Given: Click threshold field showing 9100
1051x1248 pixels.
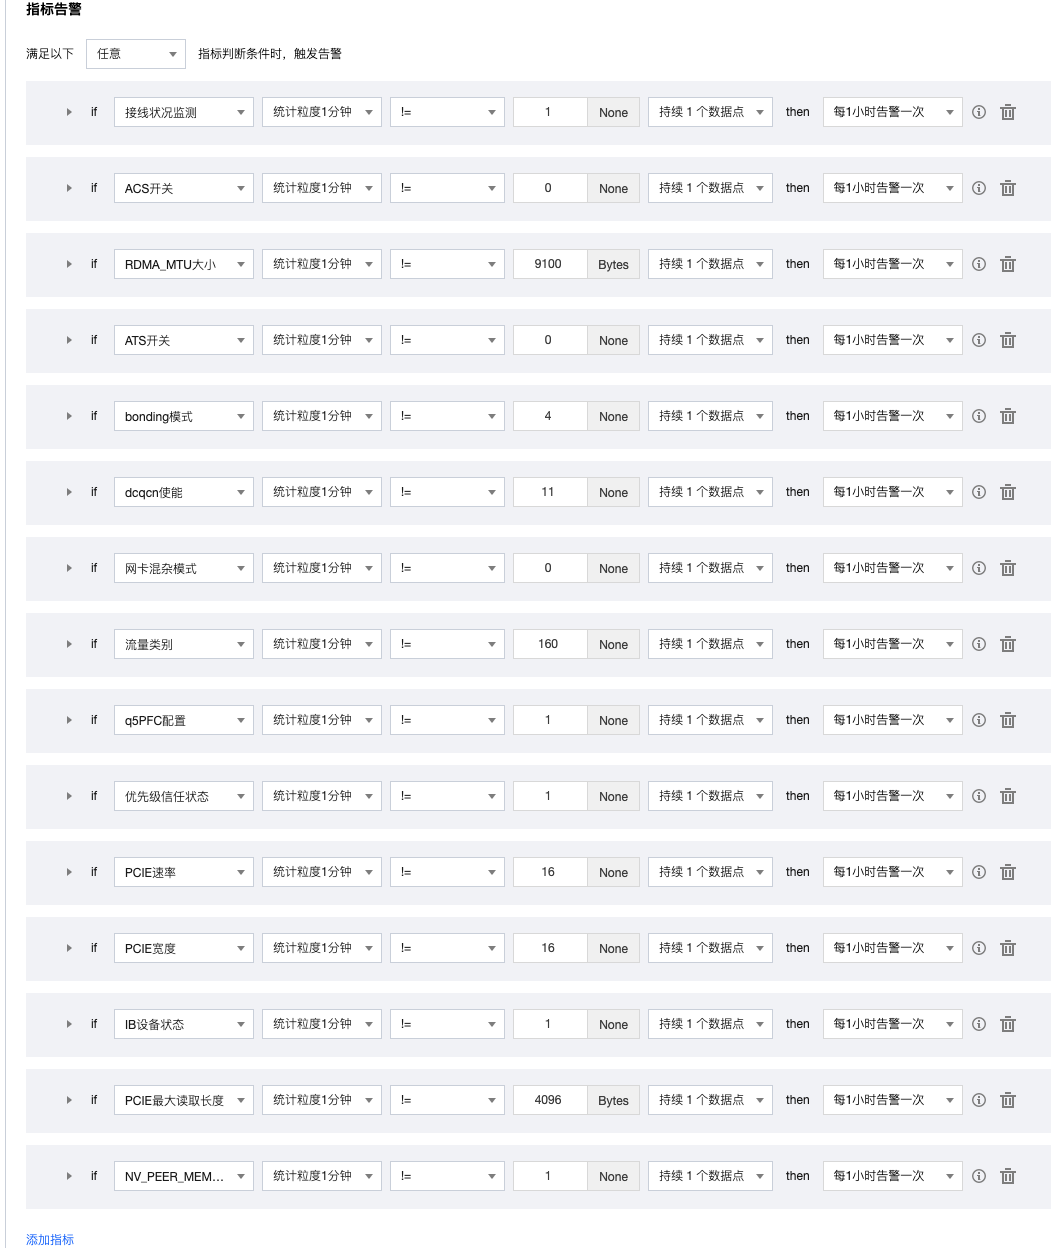Looking at the screenshot, I should click(549, 264).
